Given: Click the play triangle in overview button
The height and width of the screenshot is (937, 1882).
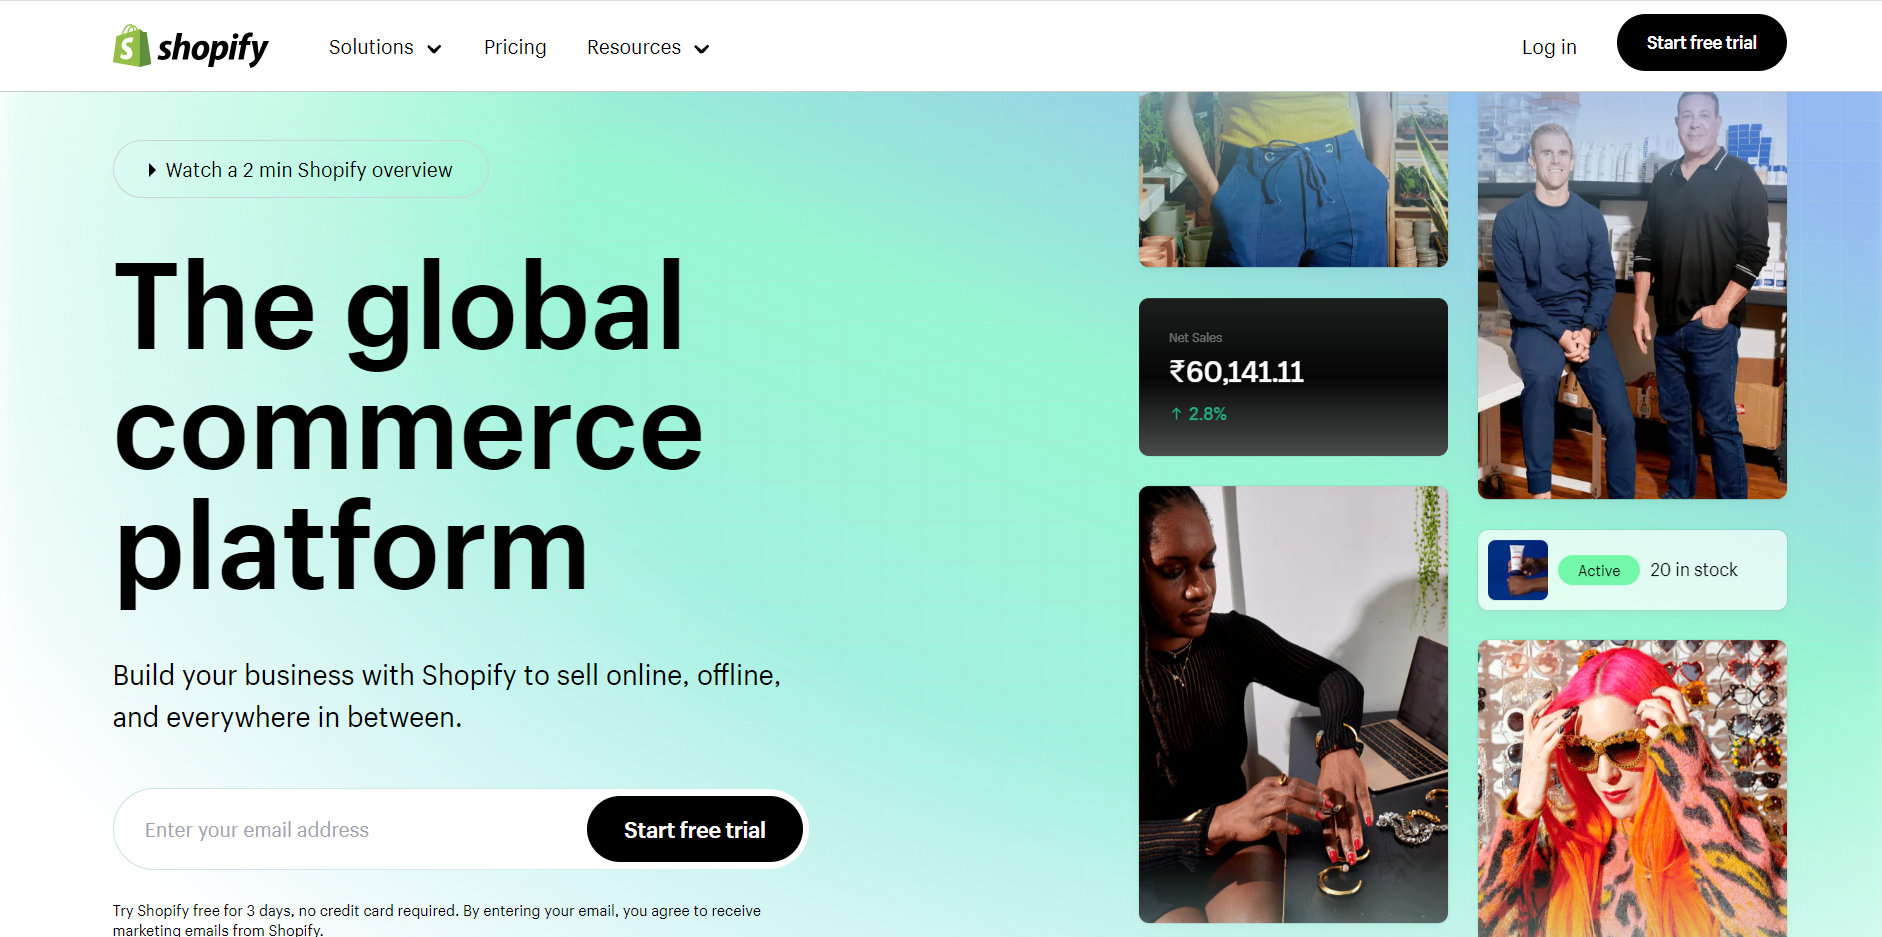Looking at the screenshot, I should [152, 170].
